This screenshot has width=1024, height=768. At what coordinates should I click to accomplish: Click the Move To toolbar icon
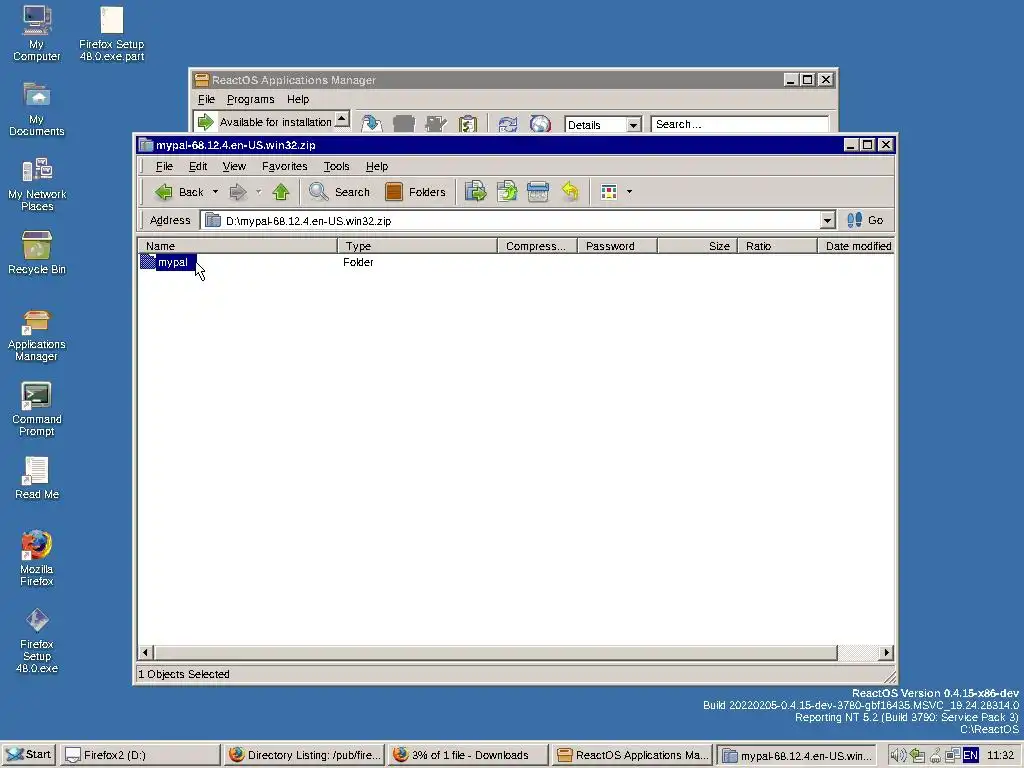click(475, 192)
